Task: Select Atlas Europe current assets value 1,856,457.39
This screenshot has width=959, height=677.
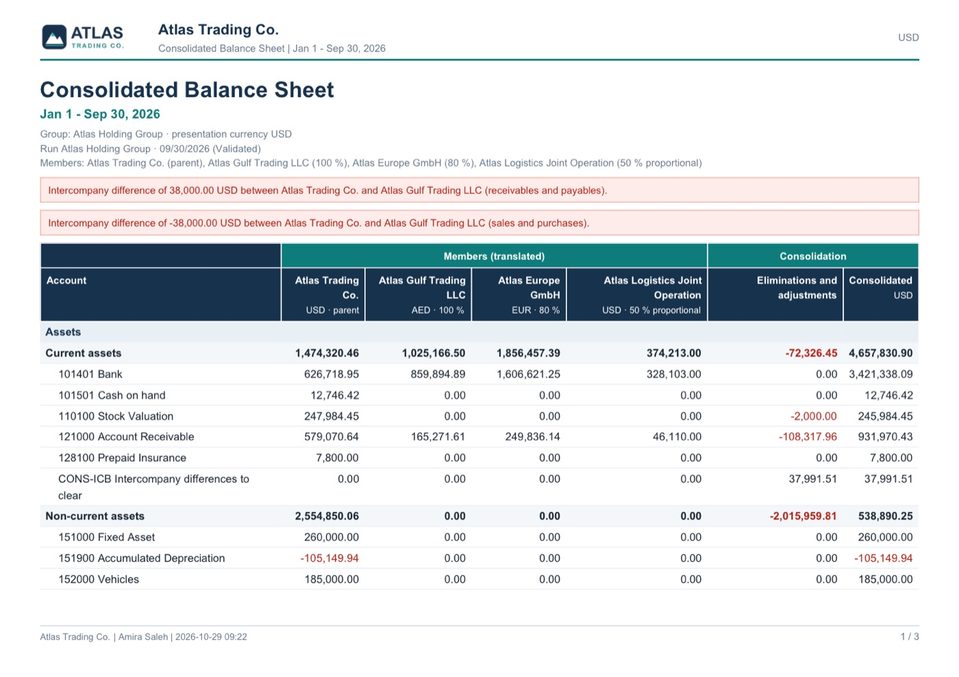Action: (x=528, y=353)
